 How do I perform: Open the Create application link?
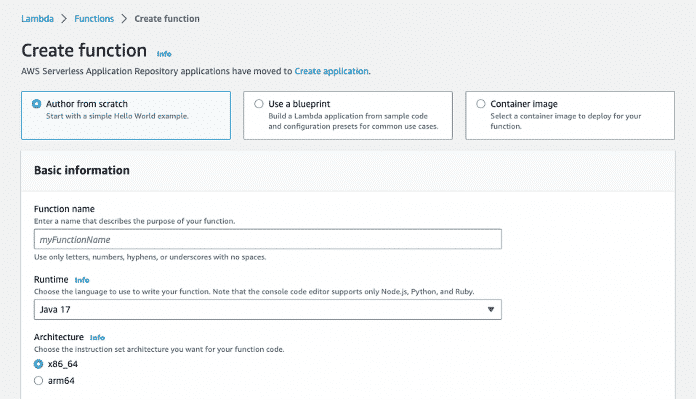(x=331, y=71)
